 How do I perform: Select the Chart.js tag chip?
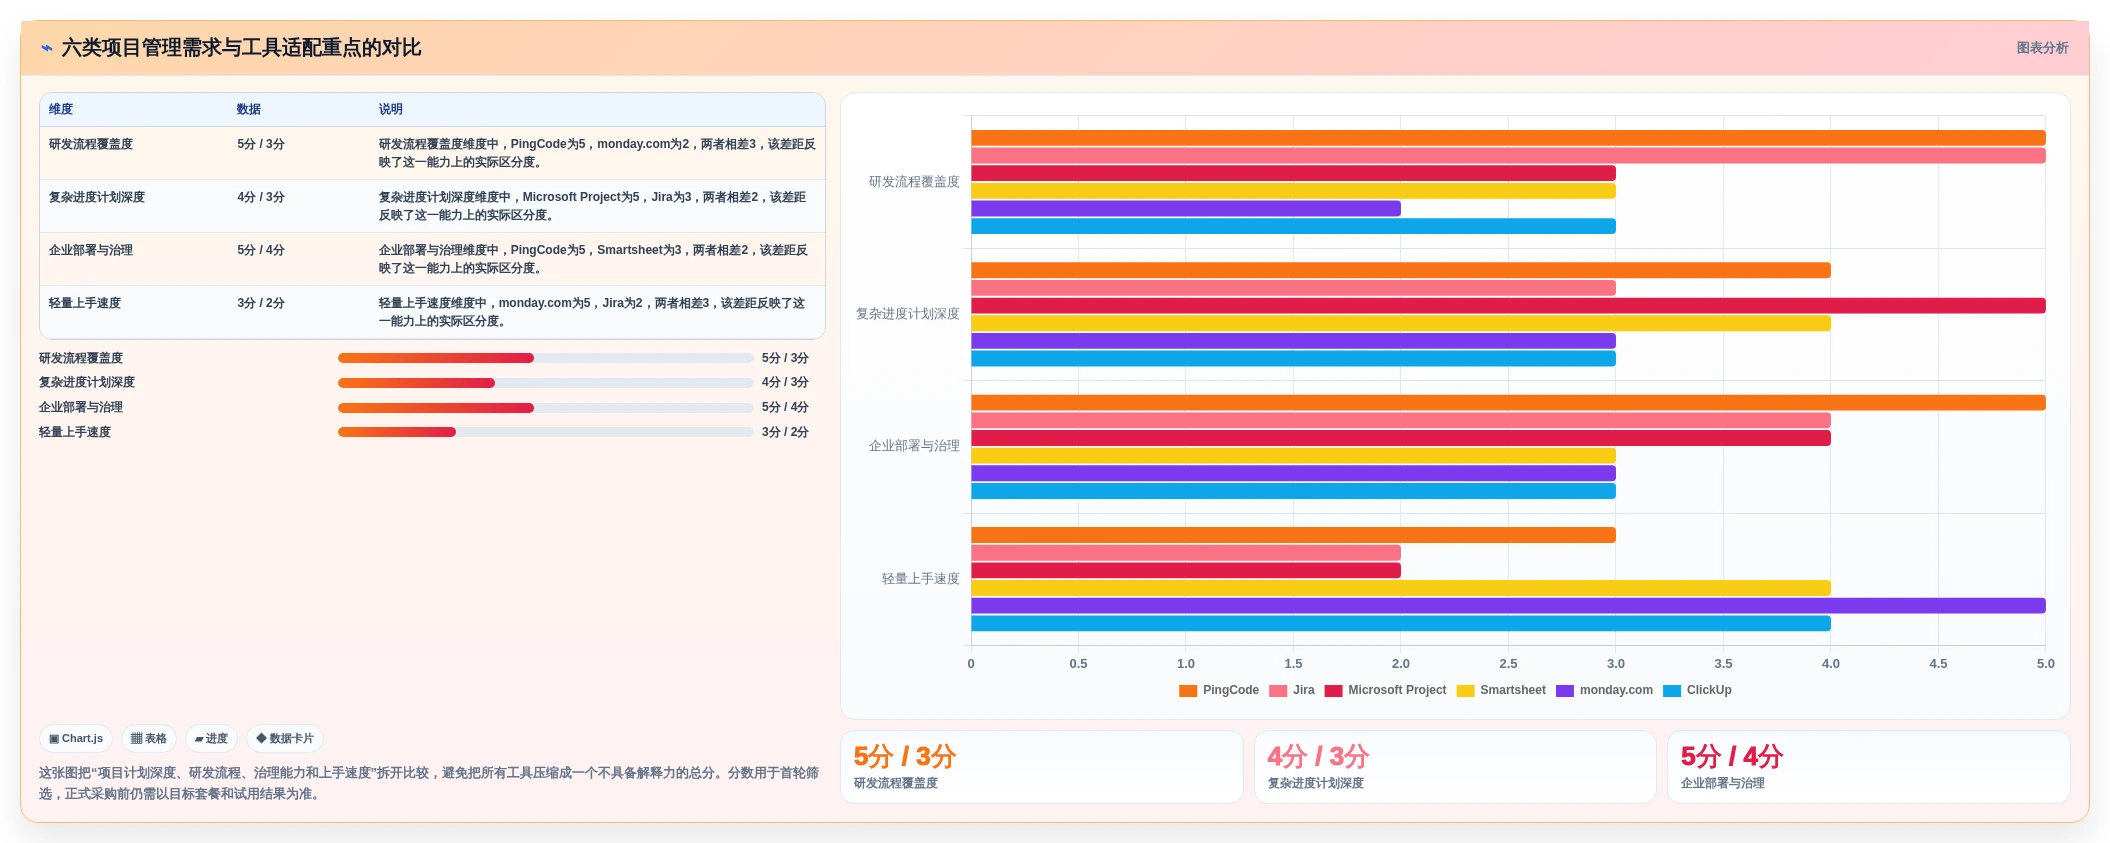click(x=76, y=739)
